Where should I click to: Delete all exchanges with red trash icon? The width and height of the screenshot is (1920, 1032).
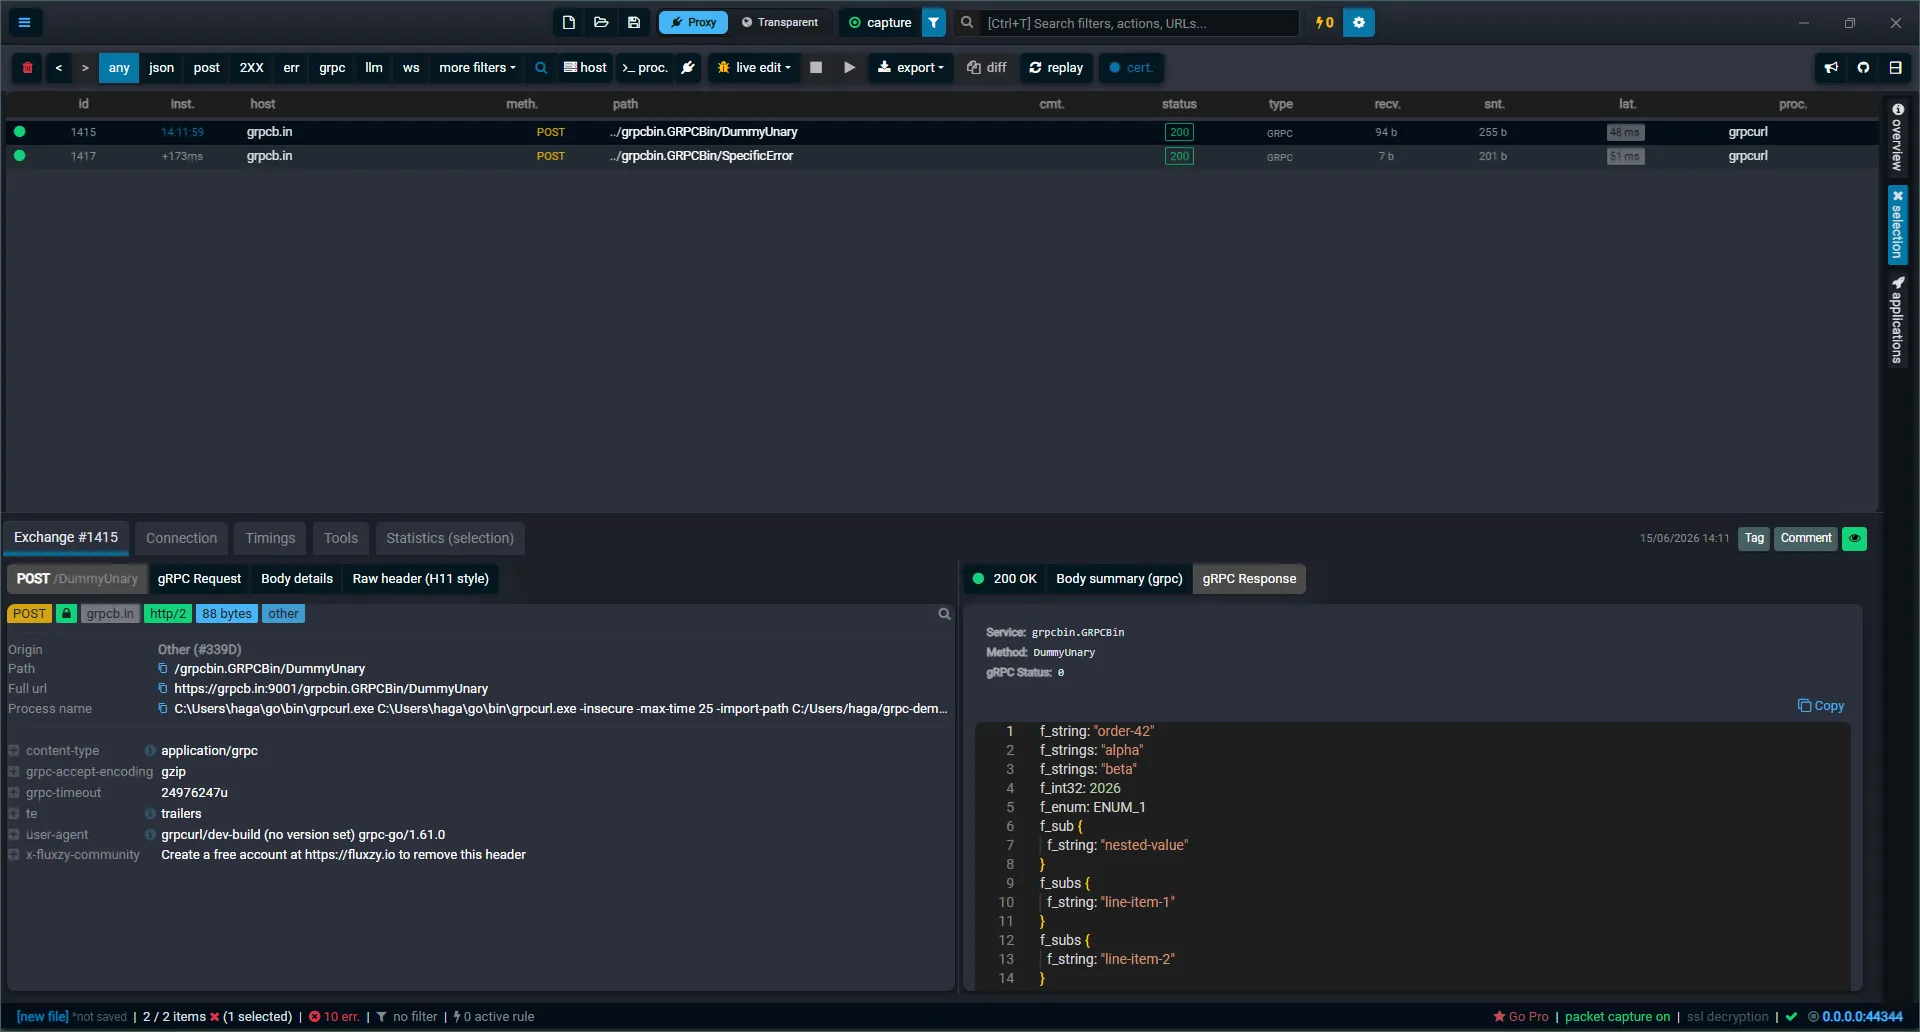pyautogui.click(x=28, y=67)
